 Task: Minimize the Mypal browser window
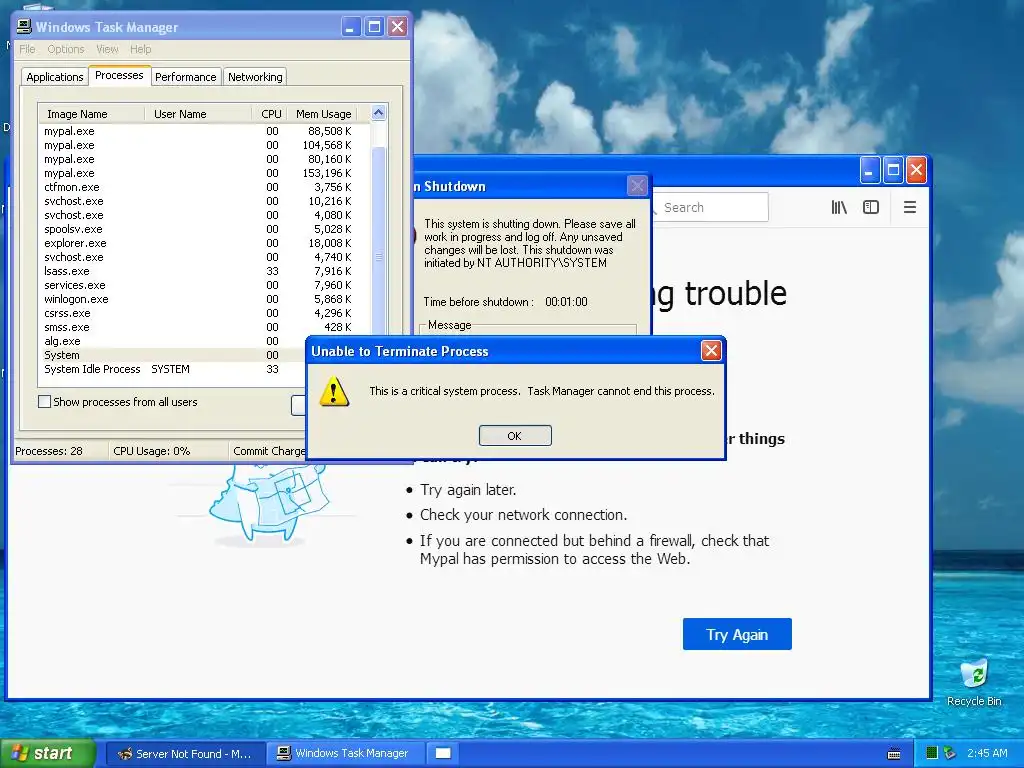869,171
